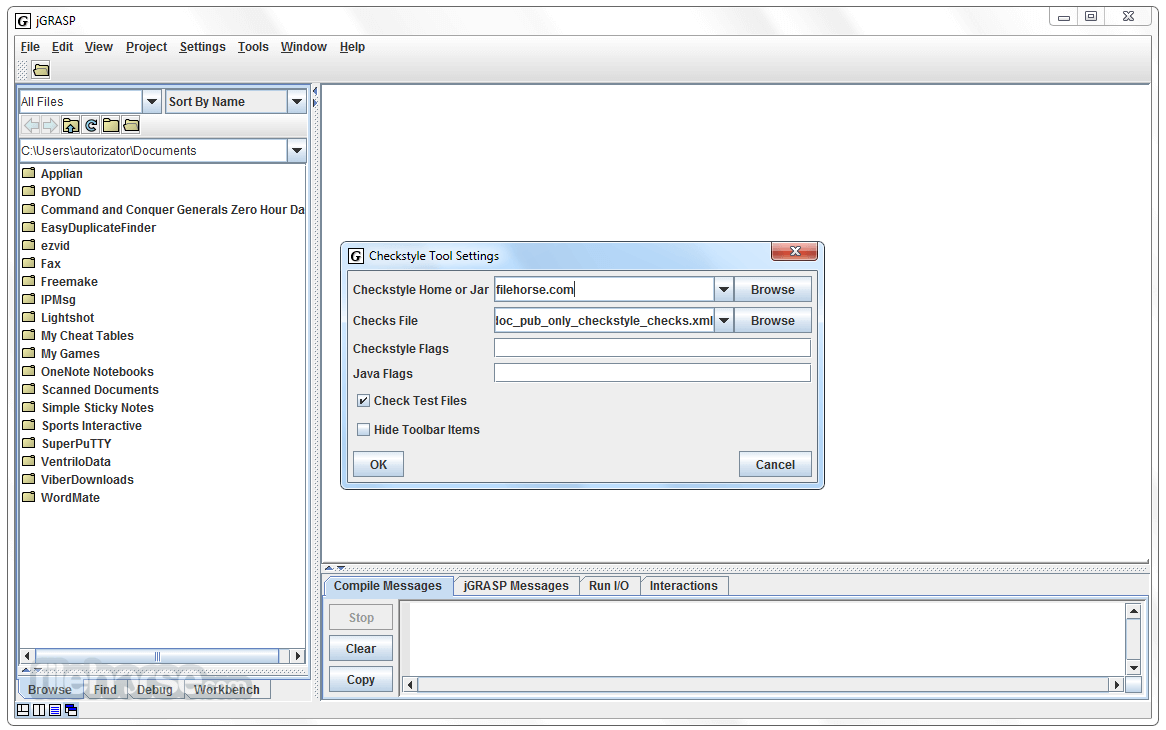This screenshot has height=730, width=1166.
Task: Click Browse next to Checkstyle Home or Jar
Action: tap(773, 289)
